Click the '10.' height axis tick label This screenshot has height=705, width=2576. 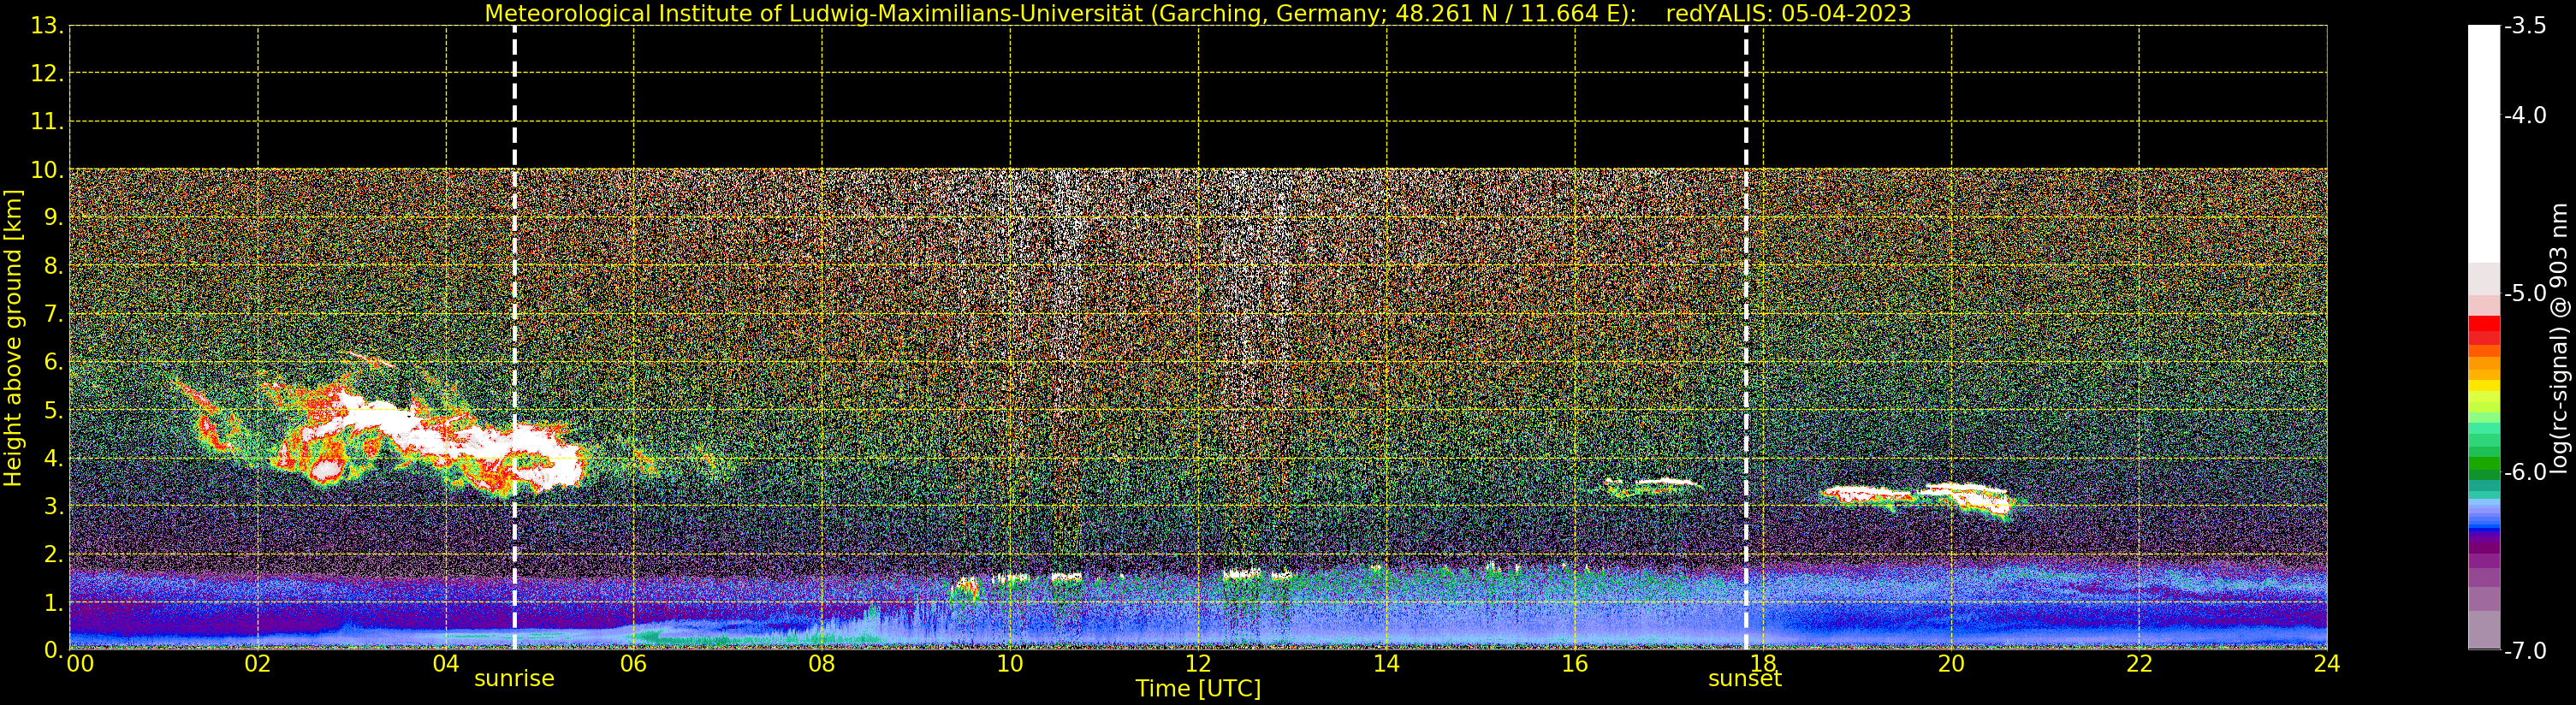[47, 170]
